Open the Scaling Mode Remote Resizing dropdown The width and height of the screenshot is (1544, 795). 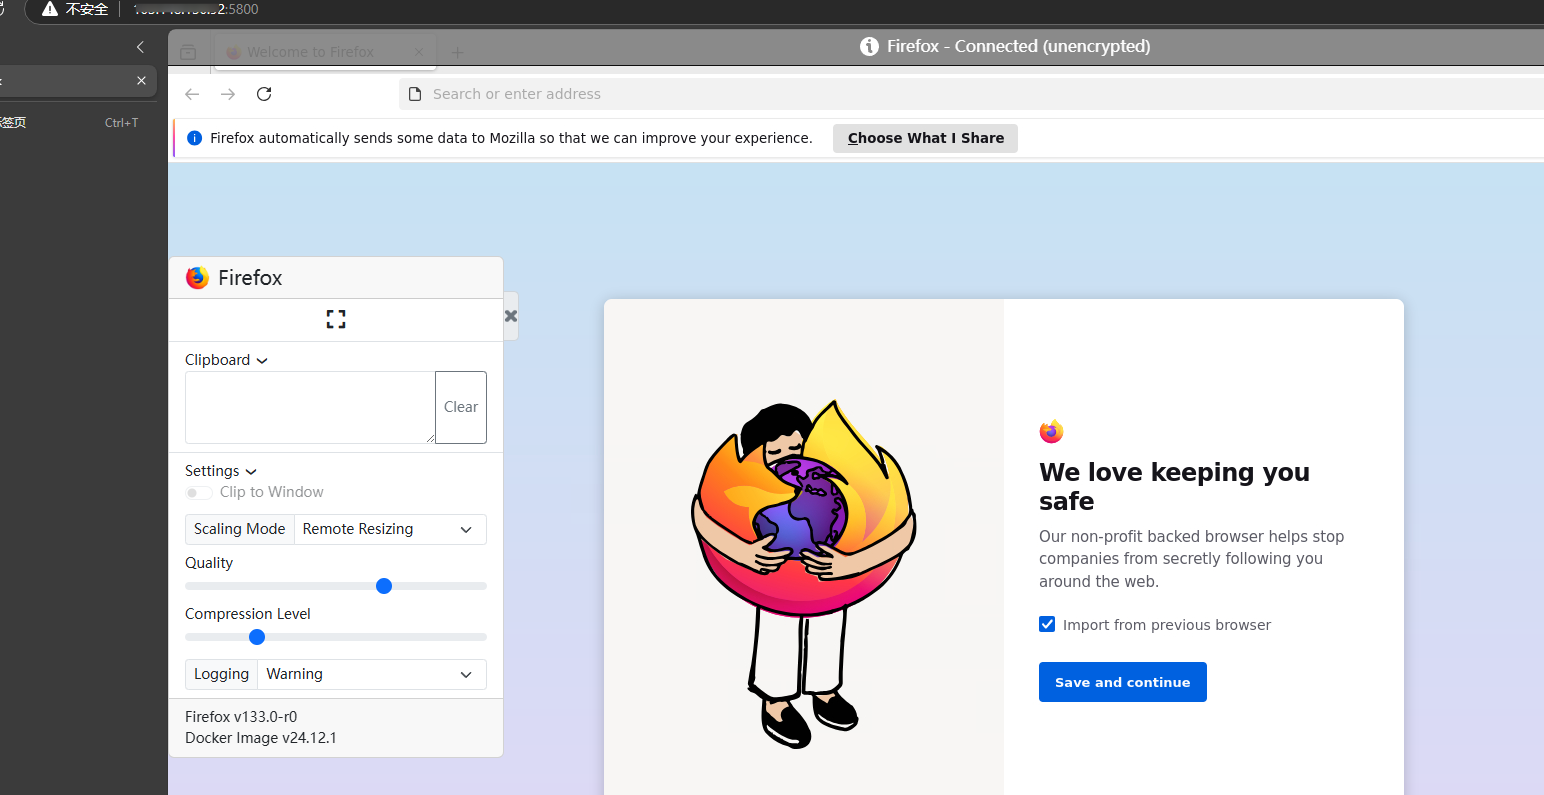point(390,529)
